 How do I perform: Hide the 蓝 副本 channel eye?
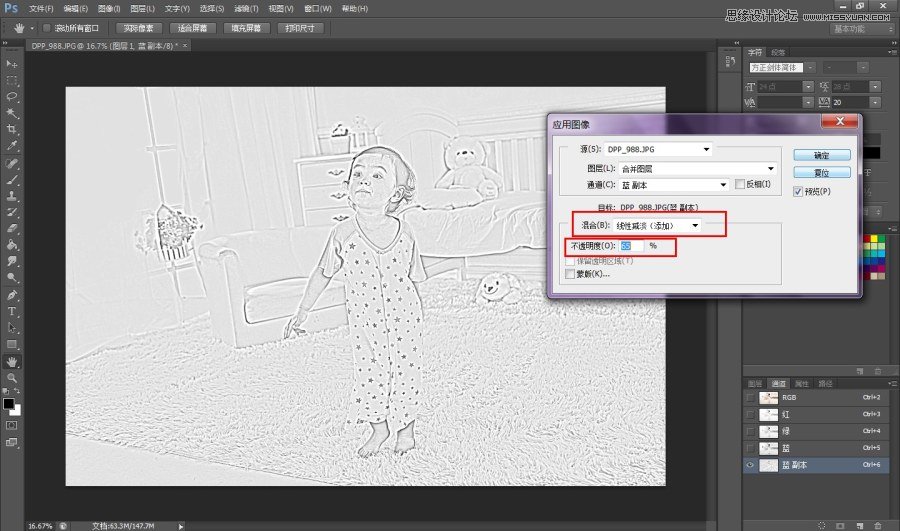[750, 465]
